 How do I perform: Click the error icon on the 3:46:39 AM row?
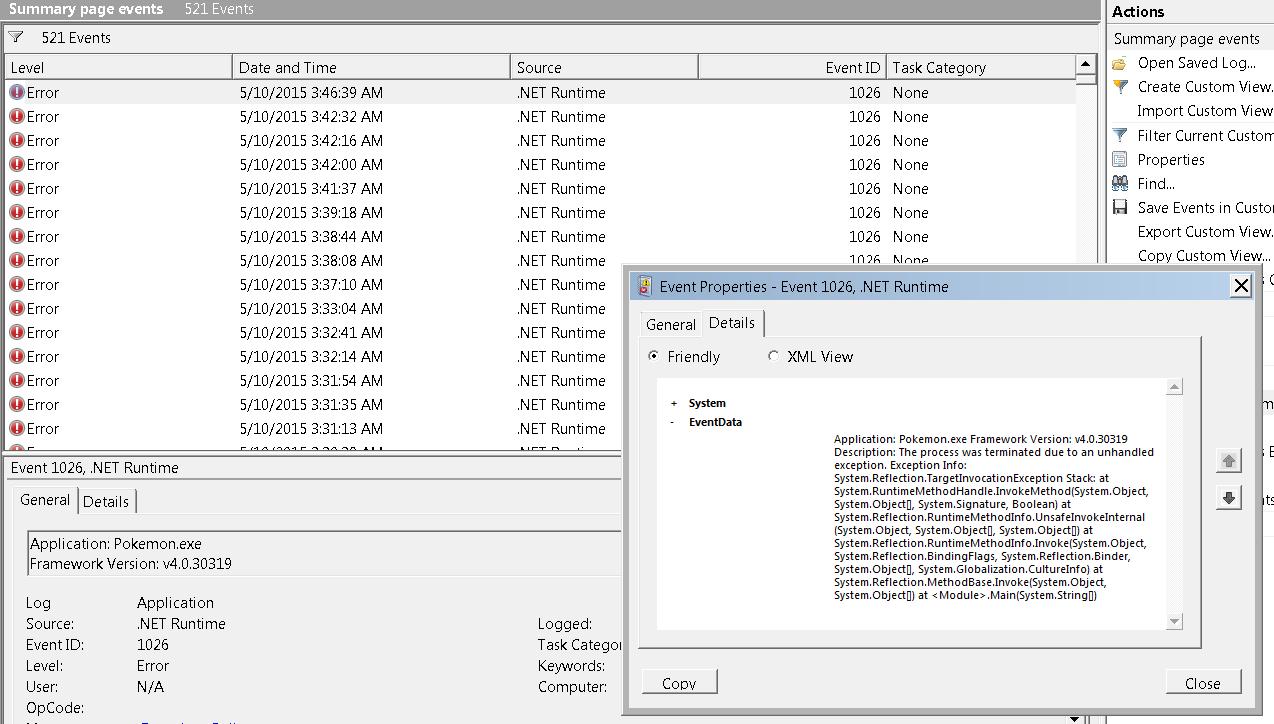click(17, 92)
